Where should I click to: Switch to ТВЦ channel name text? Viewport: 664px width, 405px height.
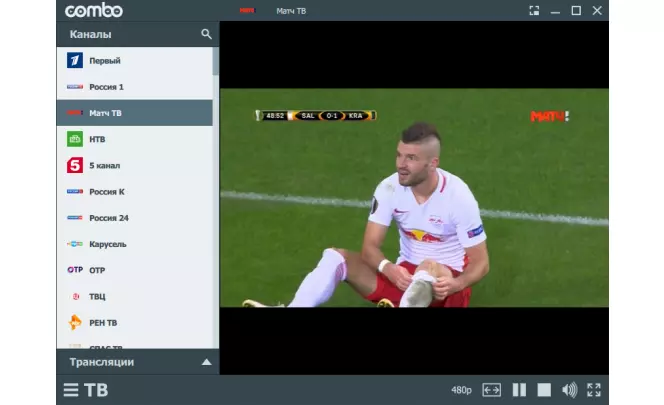tap(97, 297)
